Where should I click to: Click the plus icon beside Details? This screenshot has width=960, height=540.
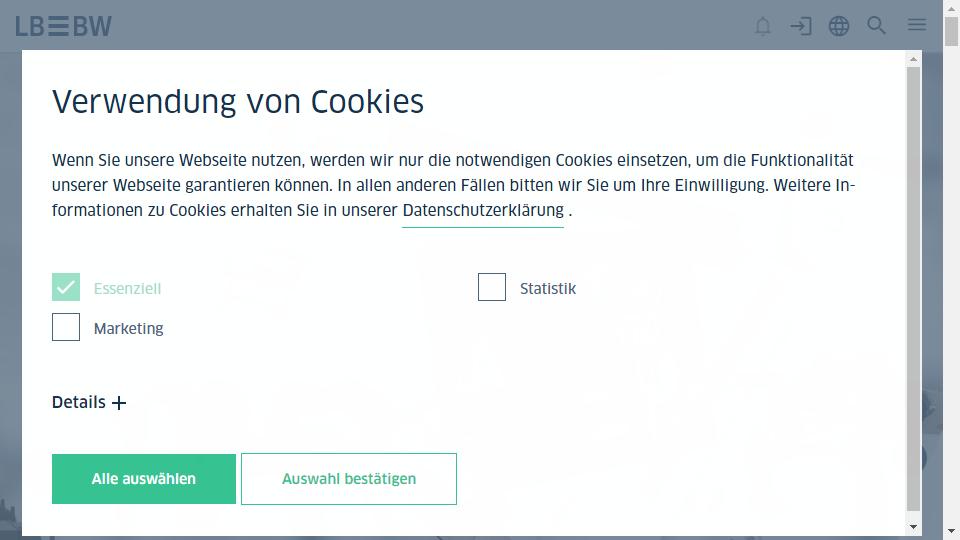coord(119,403)
